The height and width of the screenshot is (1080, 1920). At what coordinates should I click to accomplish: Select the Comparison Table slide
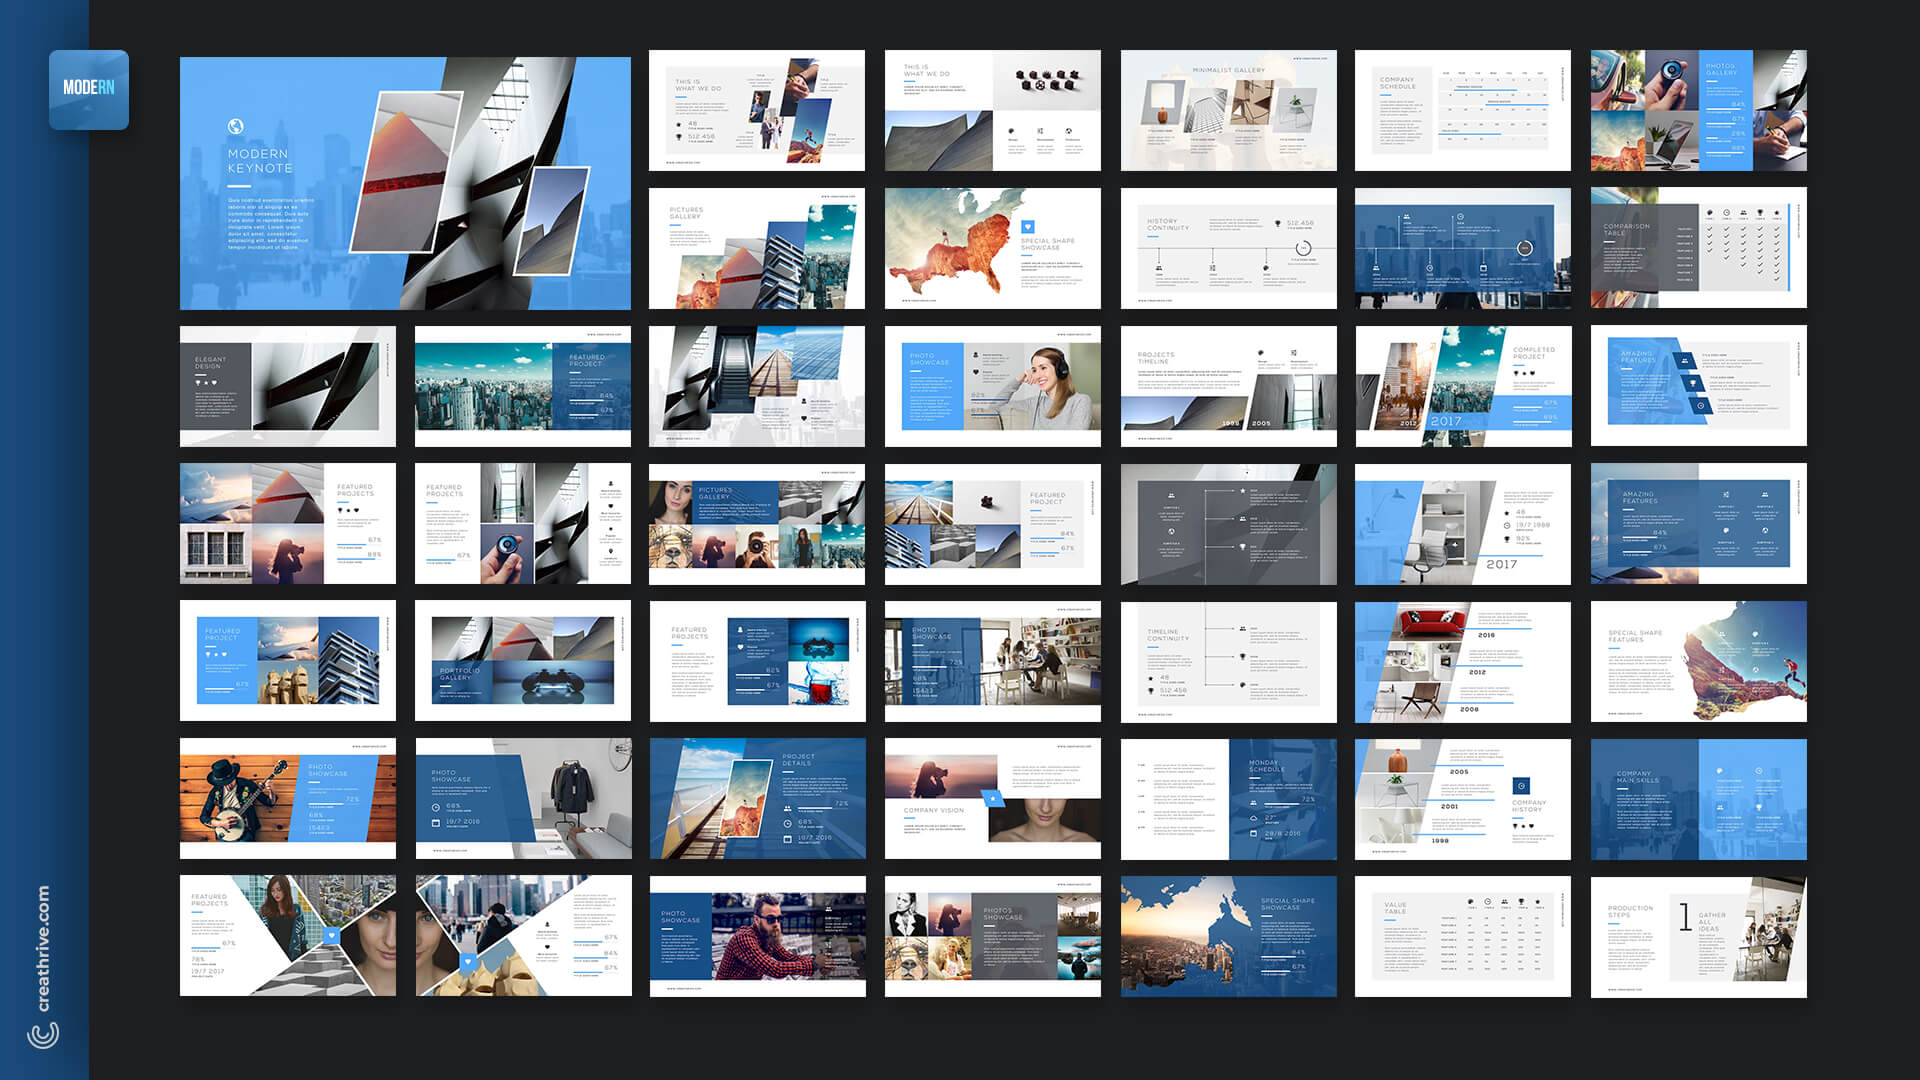coord(1698,247)
